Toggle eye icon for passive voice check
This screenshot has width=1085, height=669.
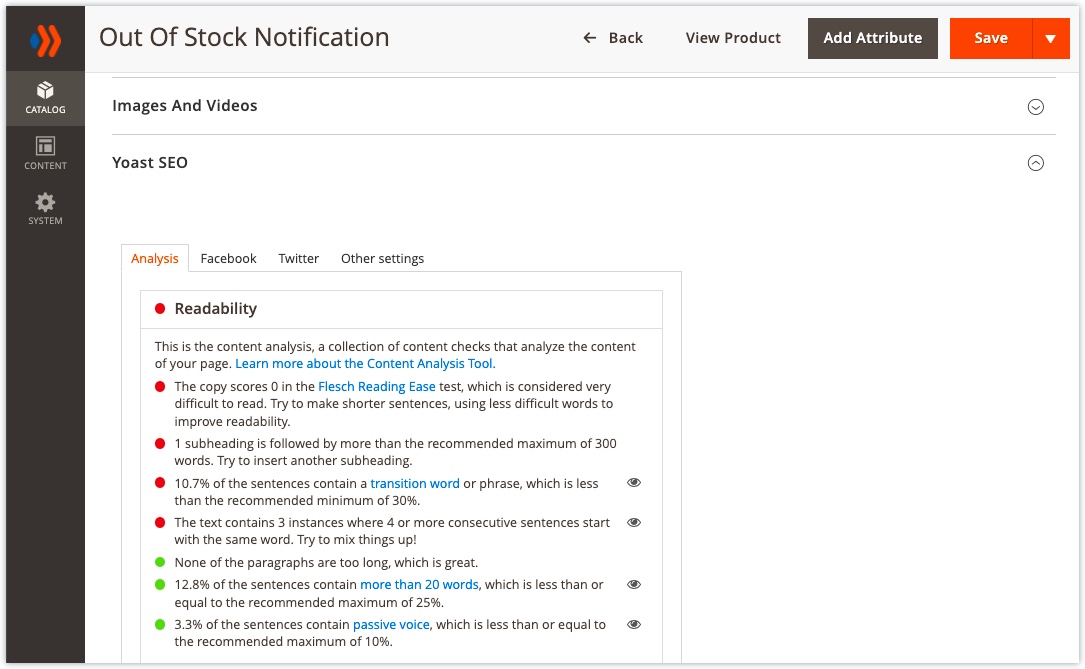pyautogui.click(x=633, y=625)
